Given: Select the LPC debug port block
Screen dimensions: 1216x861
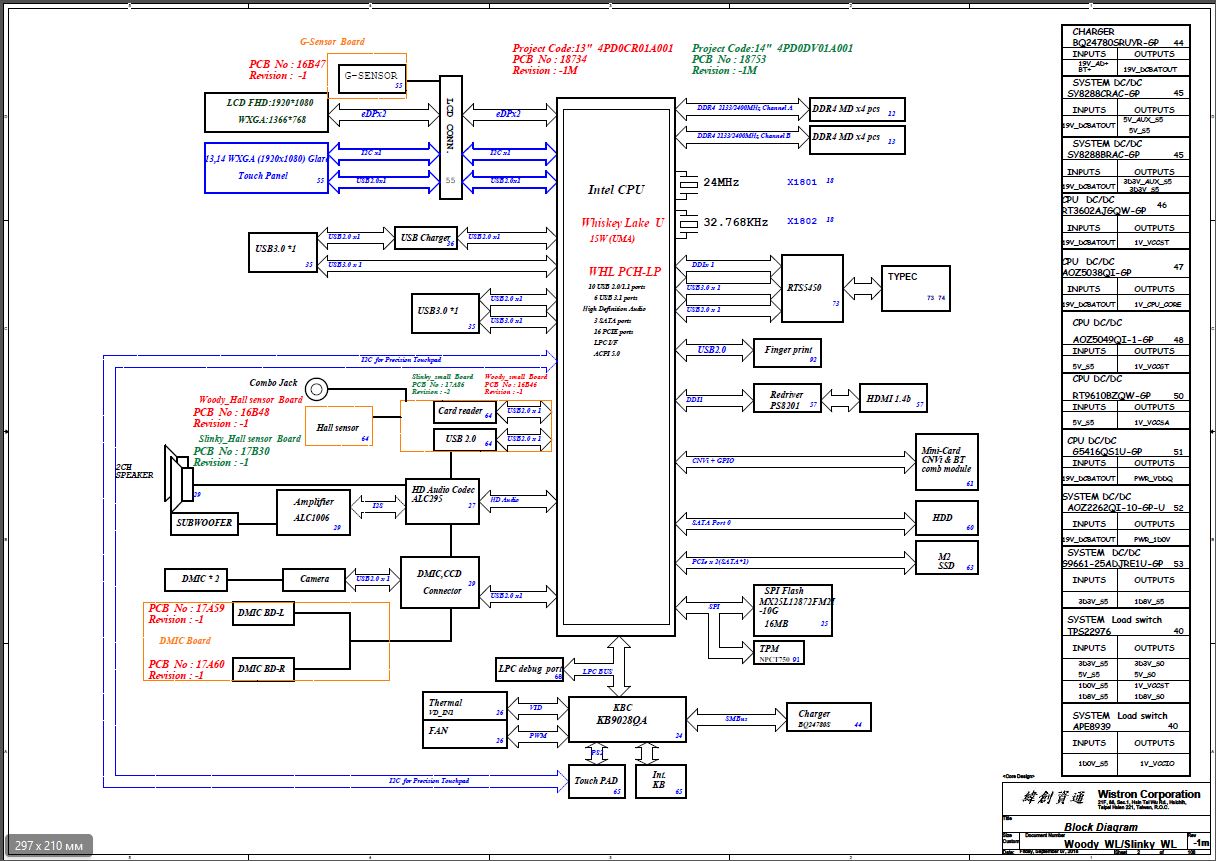Looking at the screenshot, I should pyautogui.click(x=530, y=669).
